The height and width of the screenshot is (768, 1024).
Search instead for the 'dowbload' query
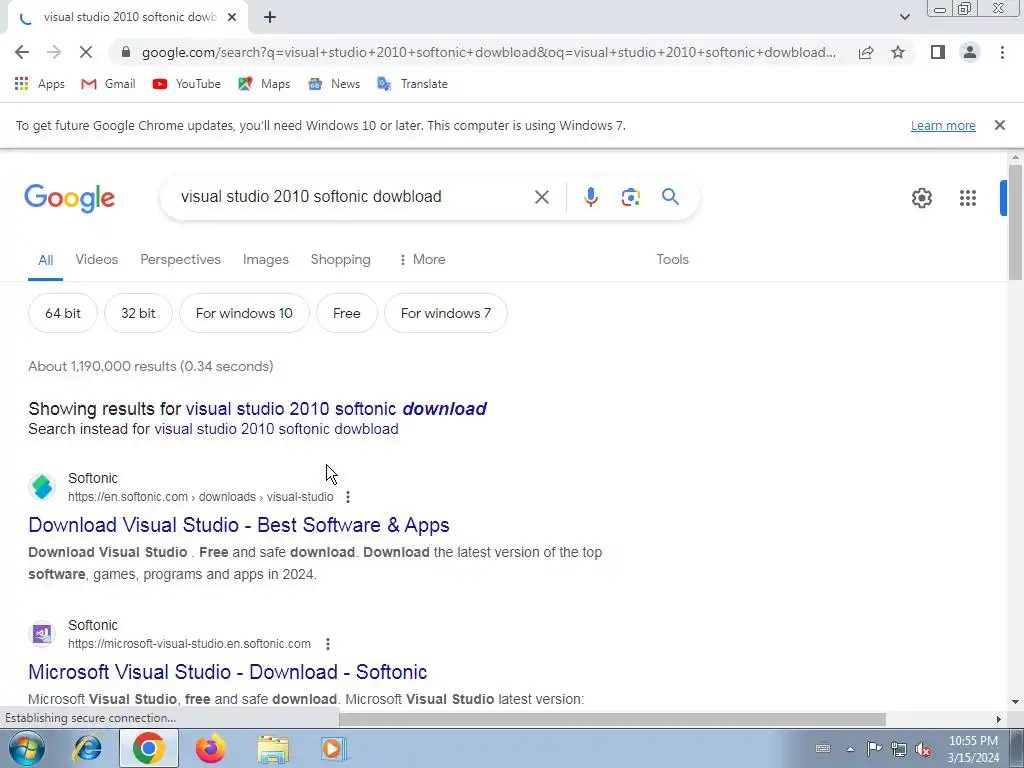(x=276, y=429)
